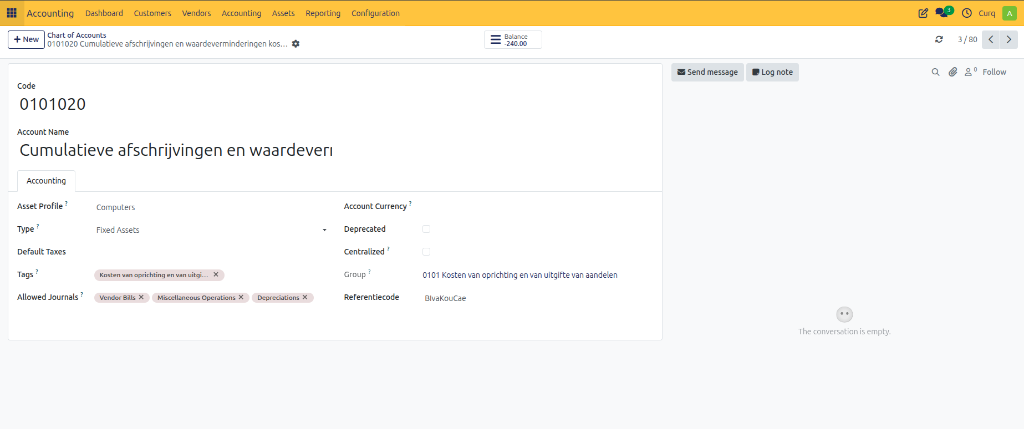Click the Account Name field
1024x429 pixels.
tap(176, 150)
